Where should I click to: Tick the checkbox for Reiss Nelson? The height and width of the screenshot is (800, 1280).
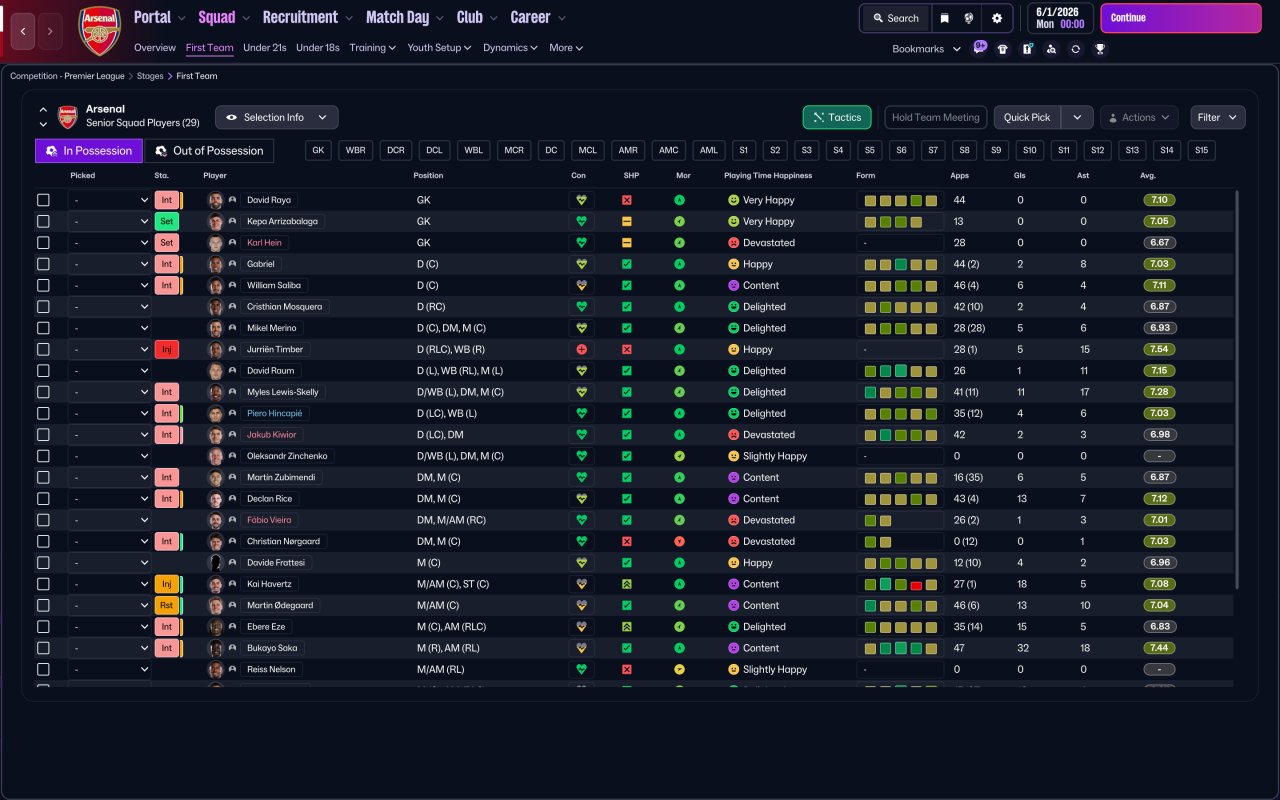click(43, 670)
